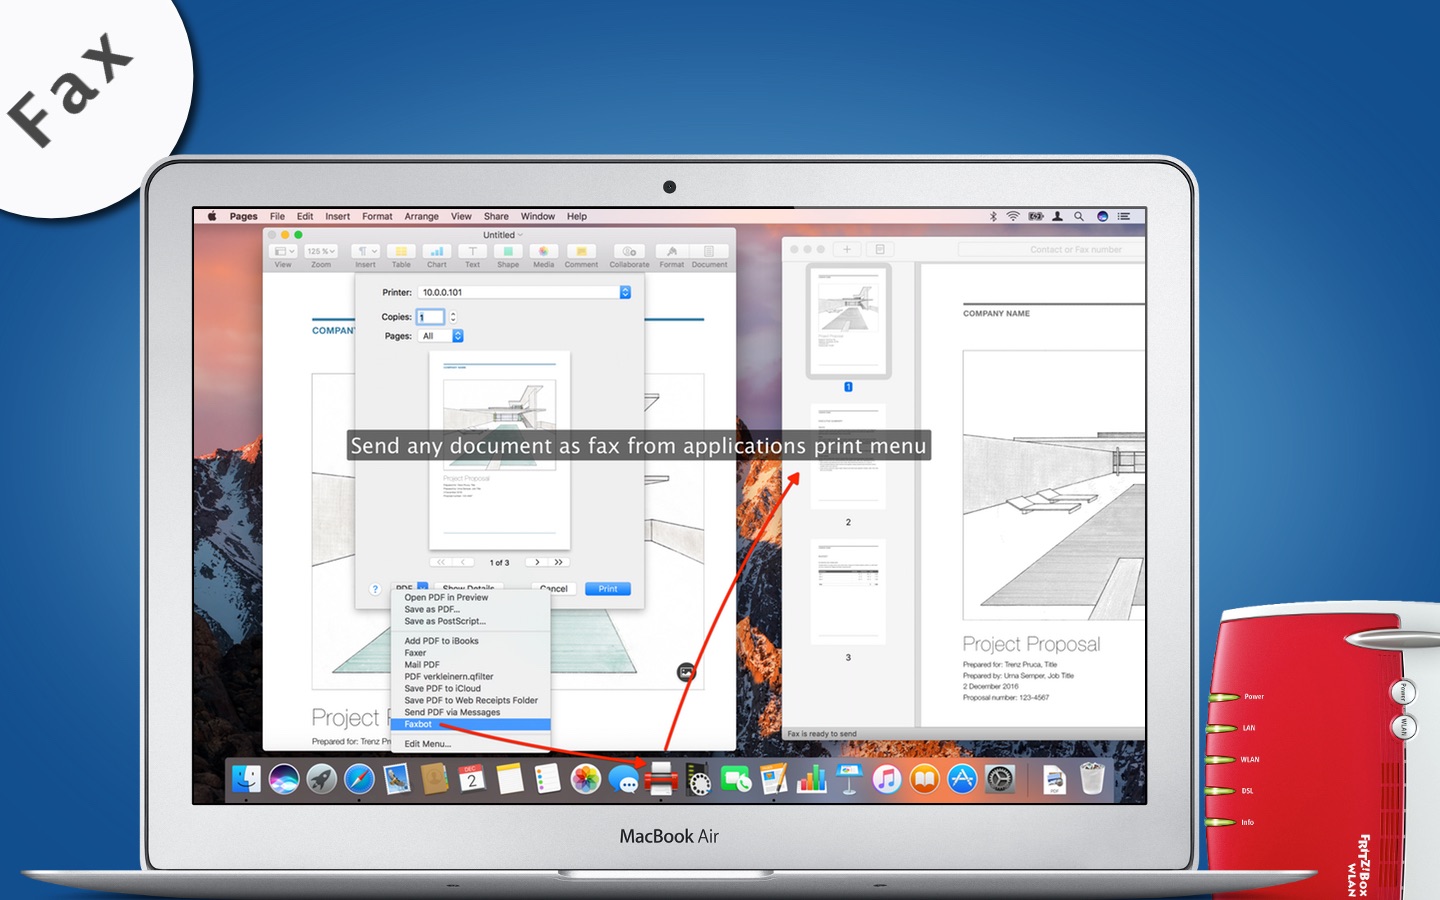The height and width of the screenshot is (900, 1440).
Task: Jump to last page in print preview
Action: [559, 562]
